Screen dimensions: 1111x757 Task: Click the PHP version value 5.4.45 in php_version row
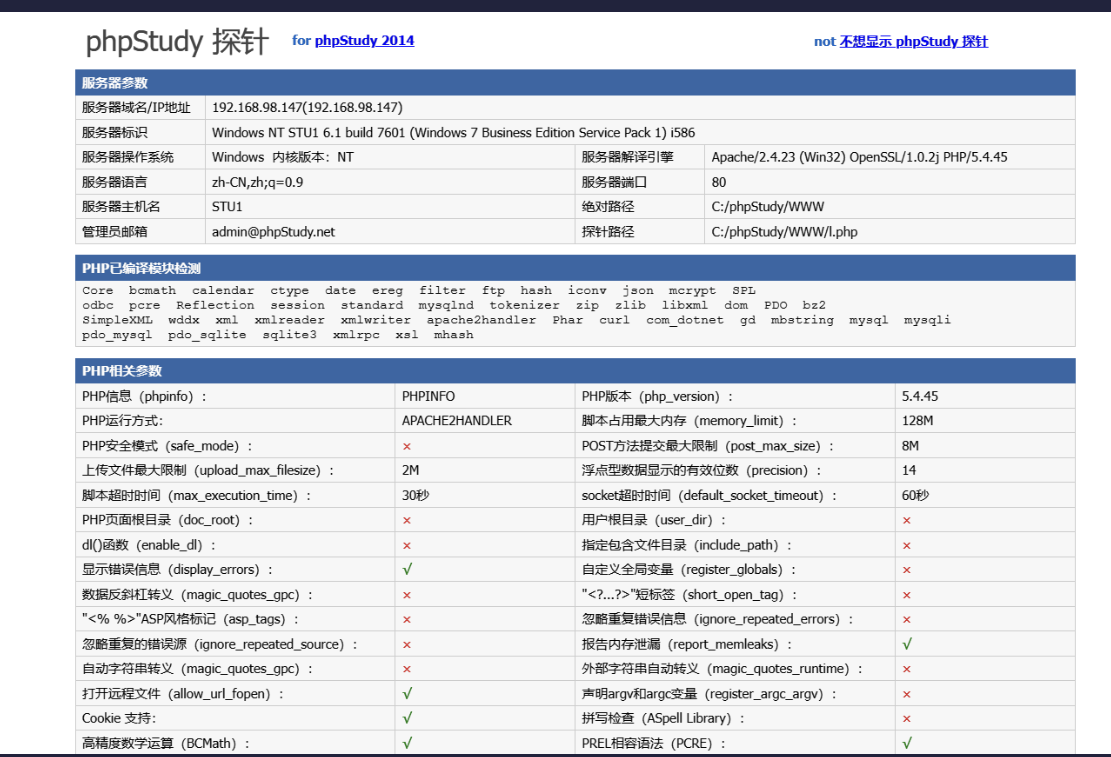tap(920, 396)
